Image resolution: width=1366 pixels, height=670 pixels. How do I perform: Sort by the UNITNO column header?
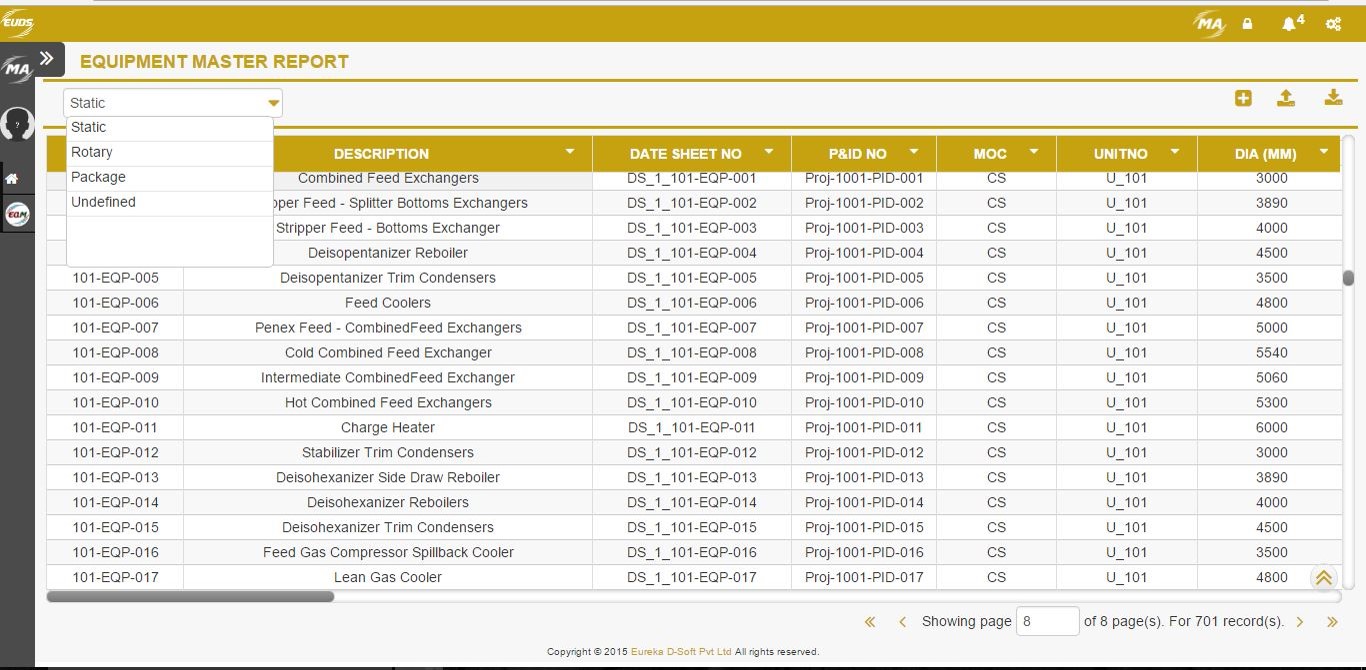click(x=1120, y=154)
